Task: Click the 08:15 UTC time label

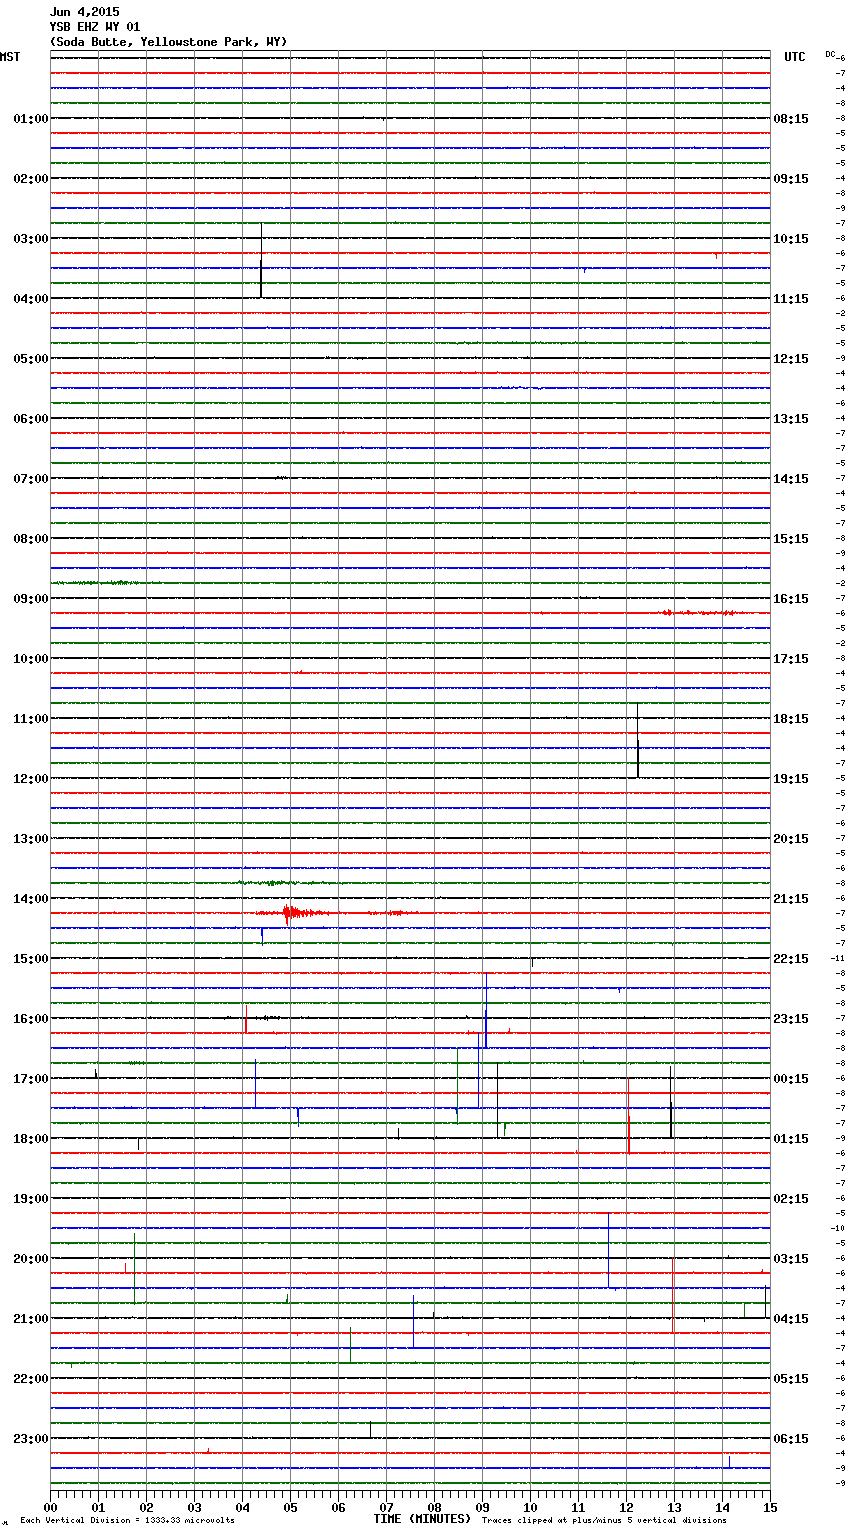Action: point(791,119)
